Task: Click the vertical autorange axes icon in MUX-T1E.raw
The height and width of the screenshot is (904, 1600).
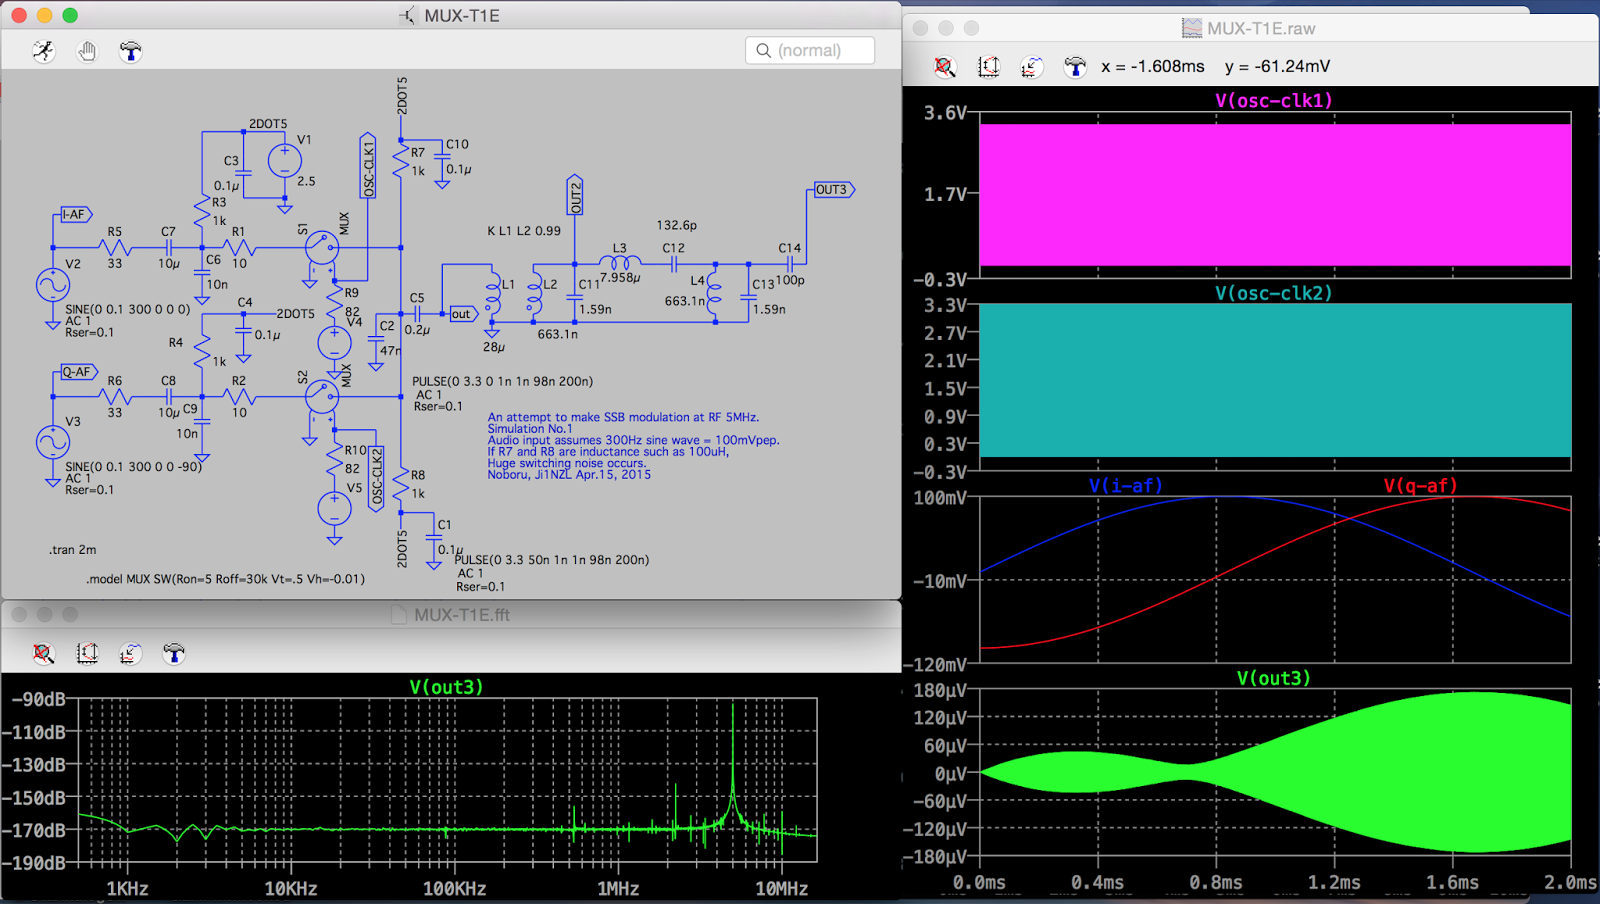Action: (988, 66)
